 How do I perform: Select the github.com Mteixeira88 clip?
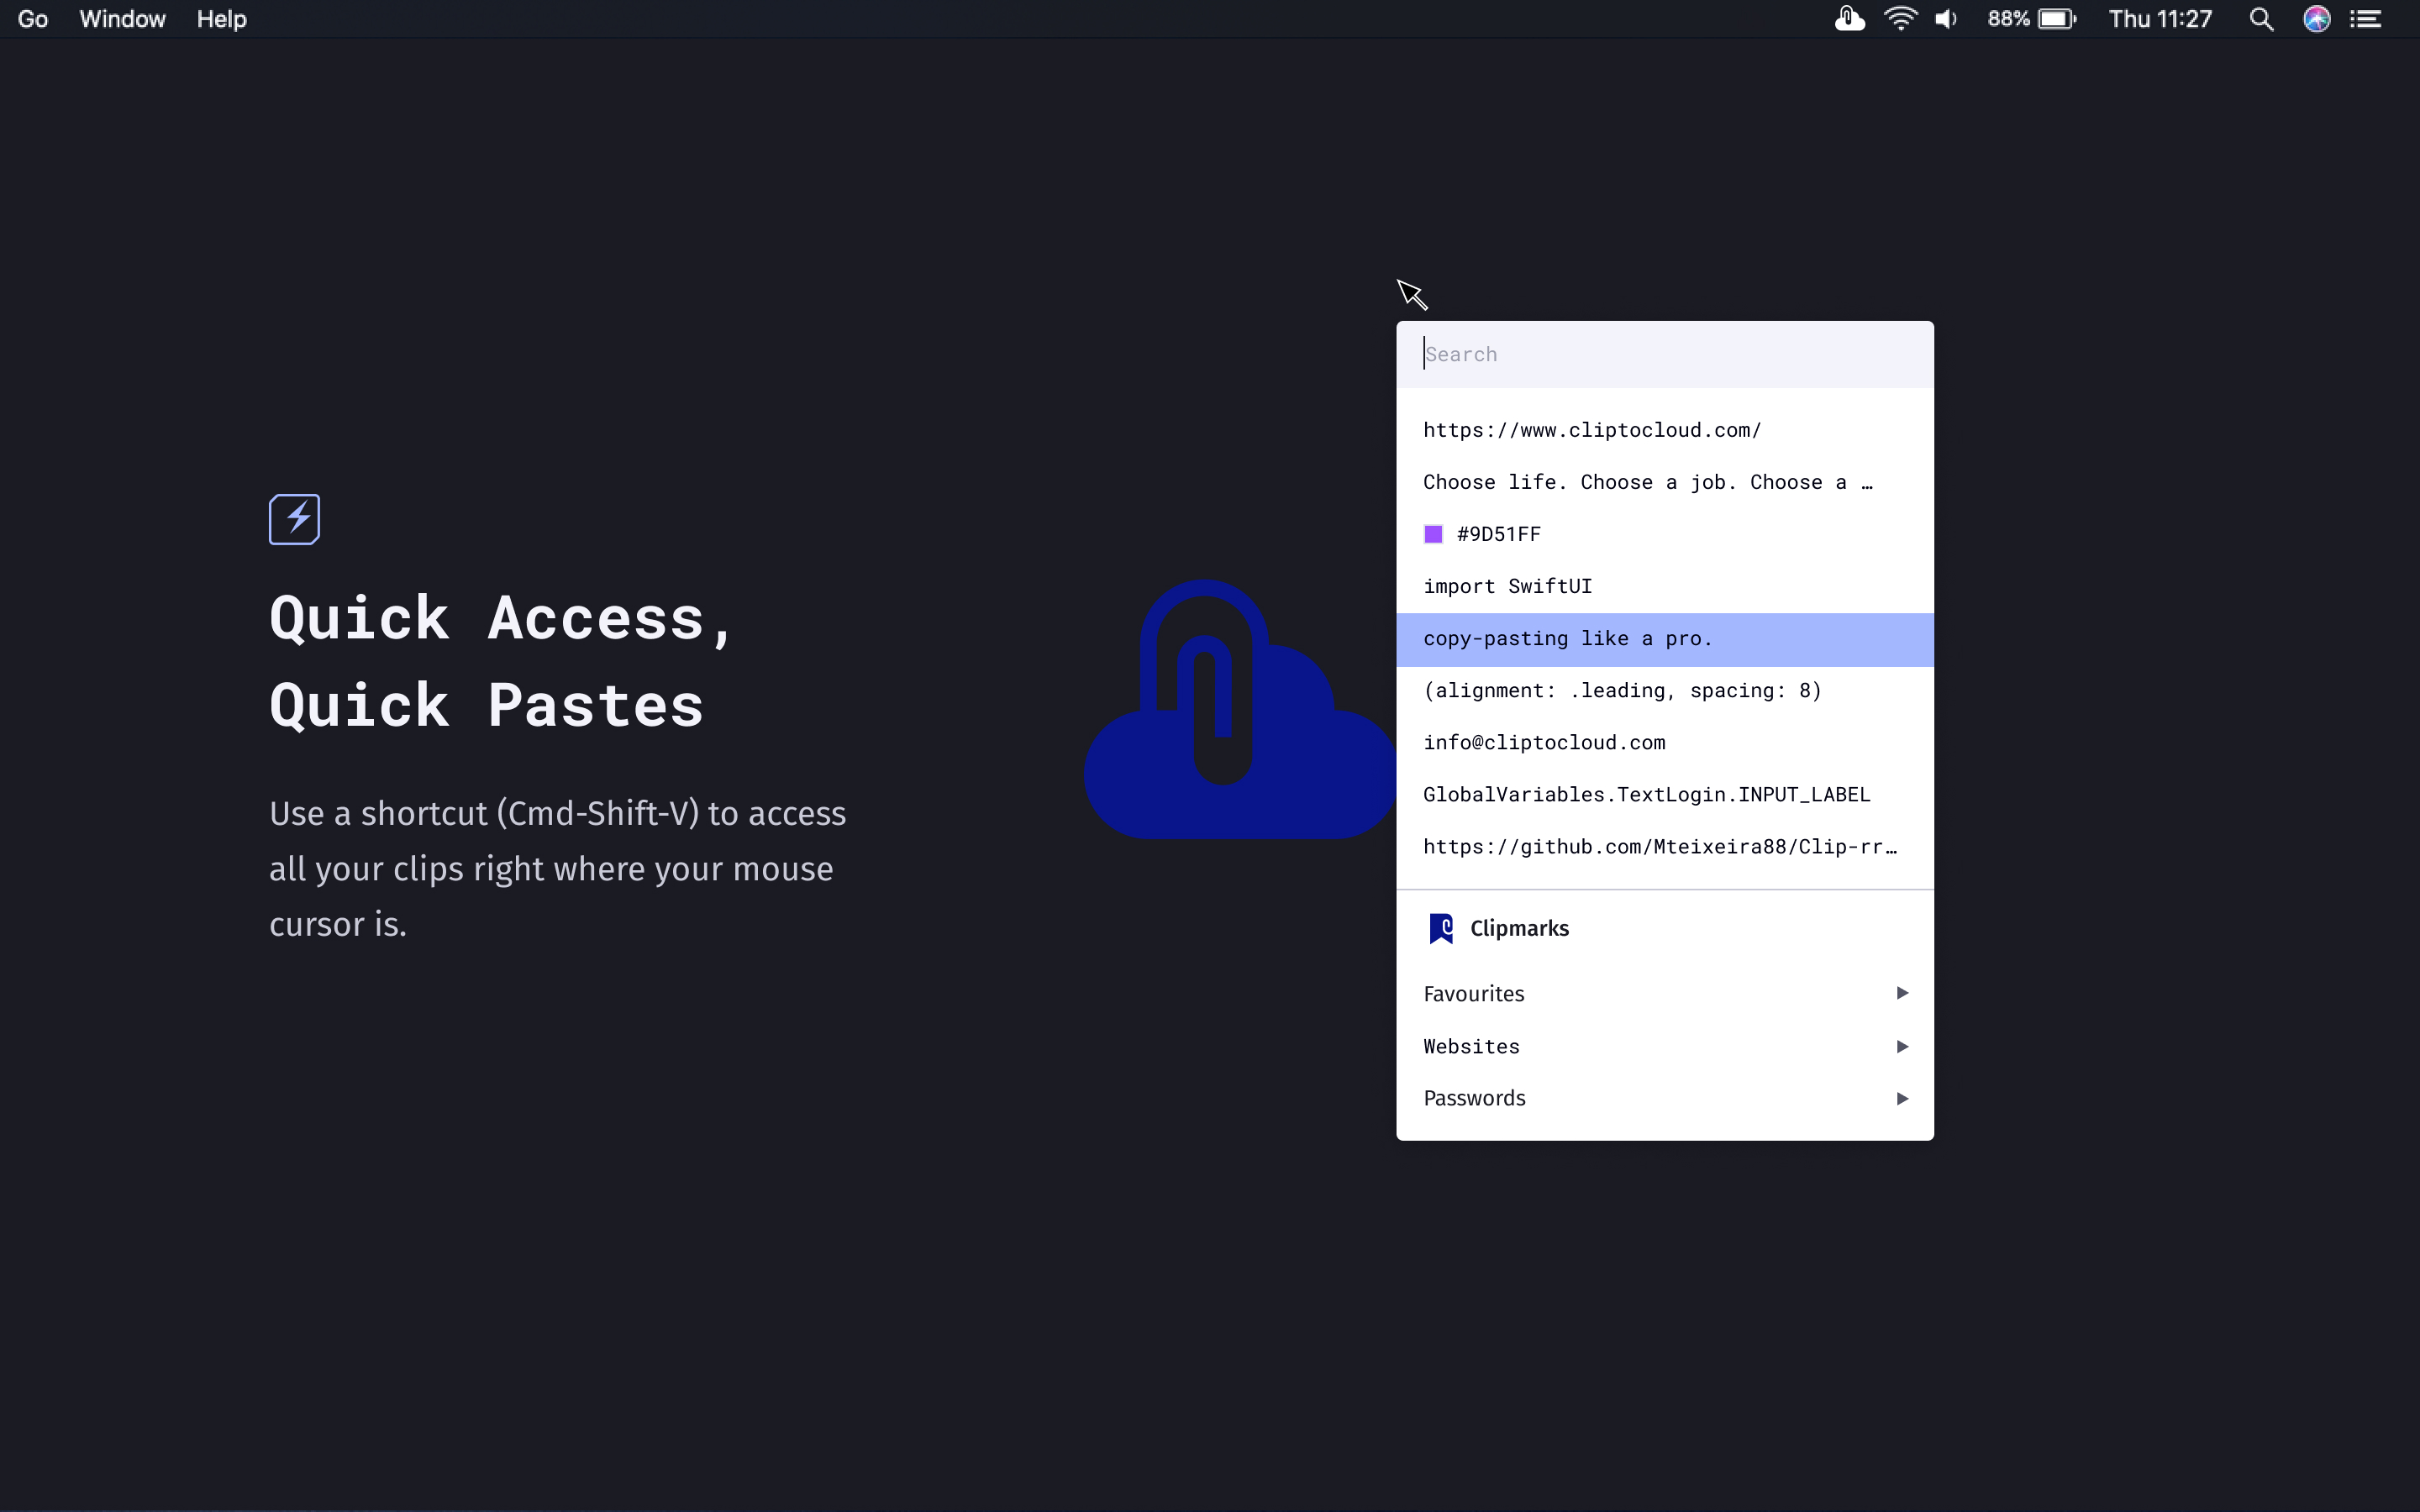coord(1665,847)
